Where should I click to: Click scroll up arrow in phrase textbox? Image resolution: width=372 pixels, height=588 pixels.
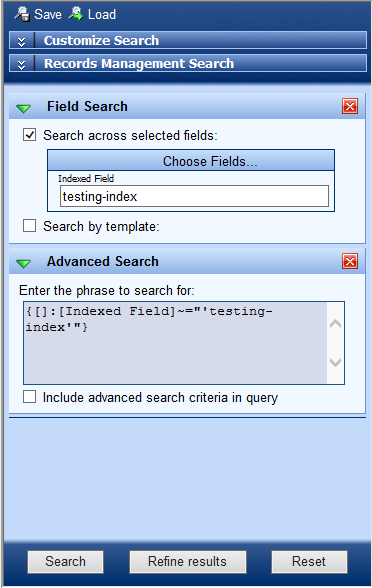[335, 324]
